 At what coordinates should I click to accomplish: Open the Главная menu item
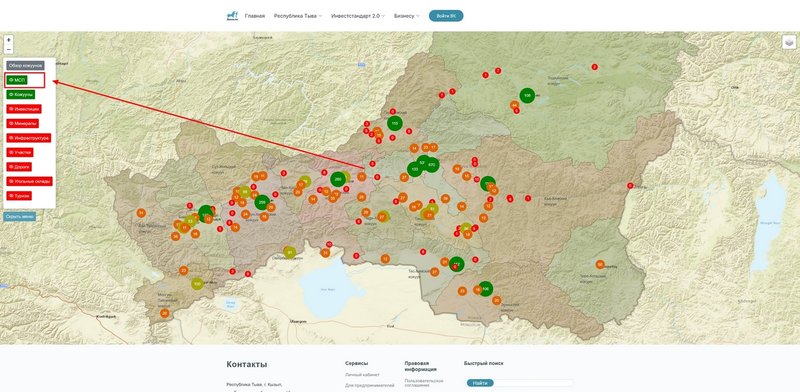[255, 16]
